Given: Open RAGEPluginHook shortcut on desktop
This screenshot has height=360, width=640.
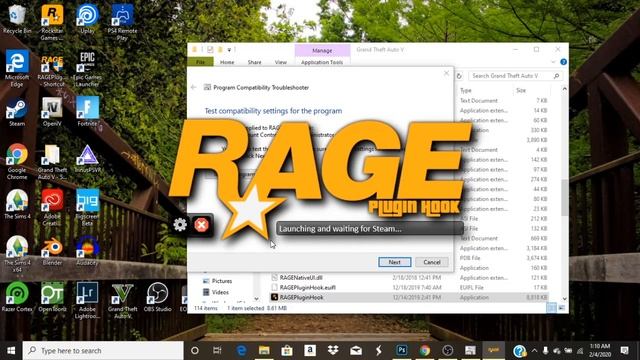Looking at the screenshot, I should [52, 69].
